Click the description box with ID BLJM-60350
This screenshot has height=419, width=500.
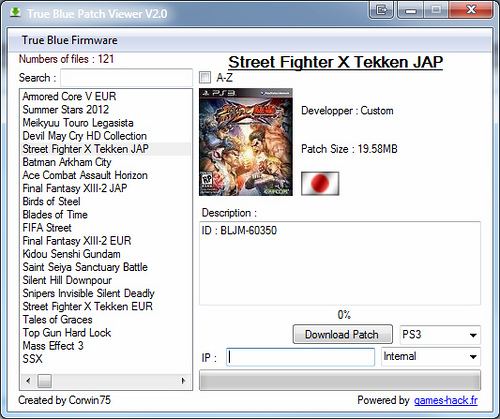[x=340, y=263]
